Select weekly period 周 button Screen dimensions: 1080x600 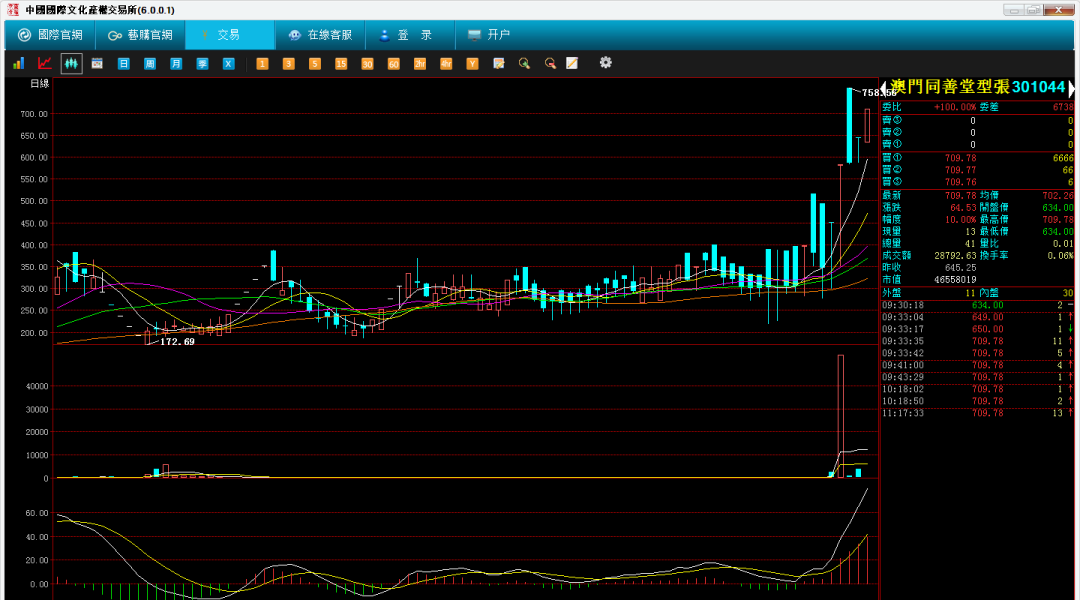coord(149,63)
